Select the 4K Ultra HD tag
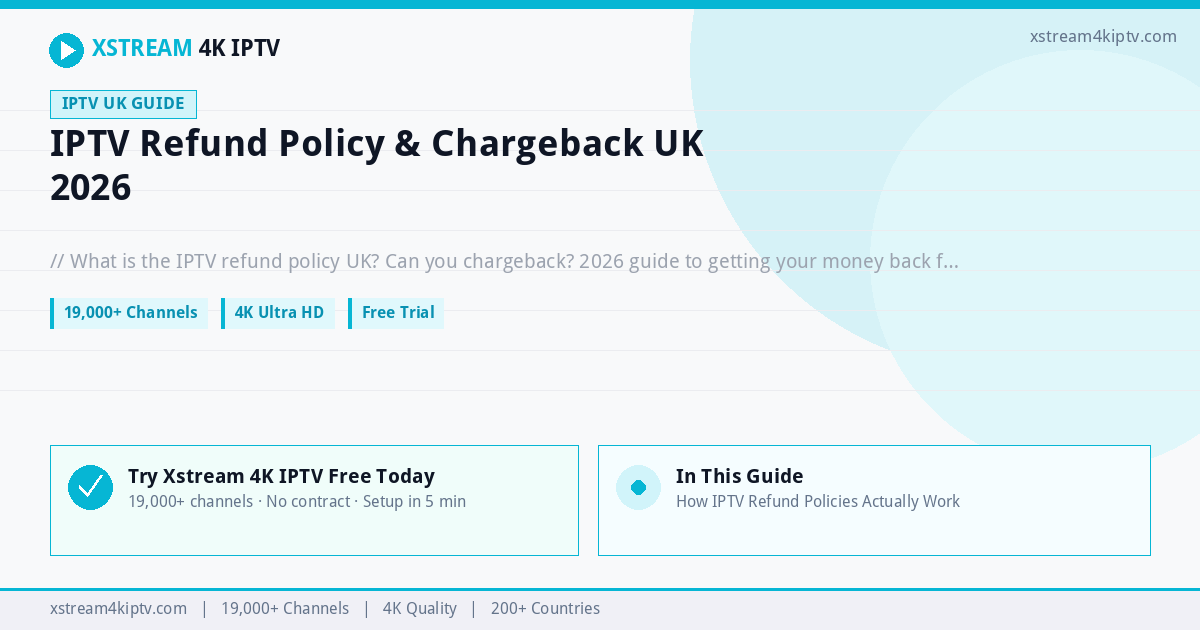This screenshot has width=1200, height=630. [278, 313]
